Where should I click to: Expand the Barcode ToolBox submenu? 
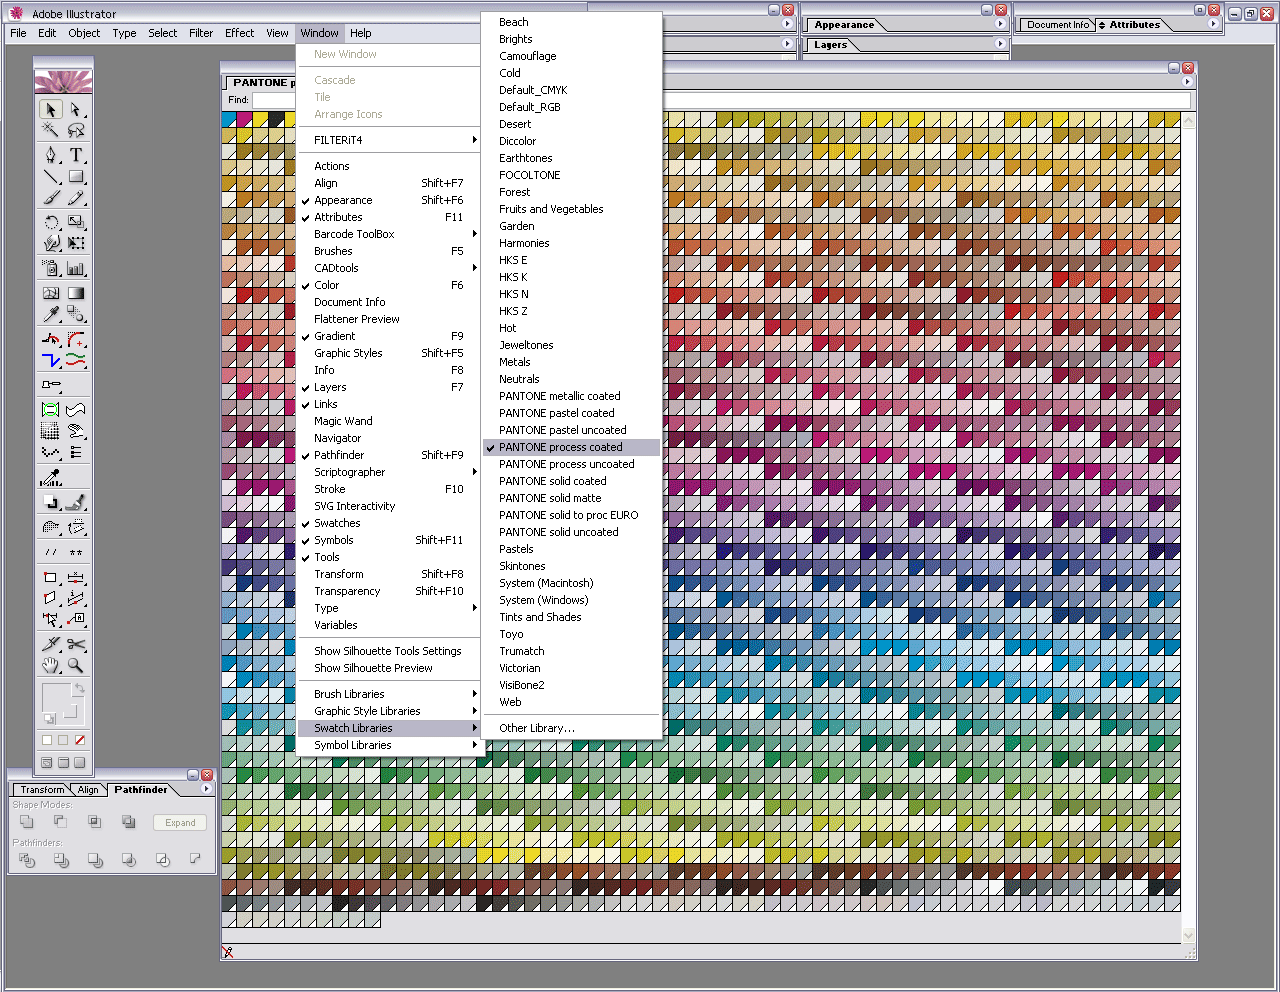tap(389, 234)
